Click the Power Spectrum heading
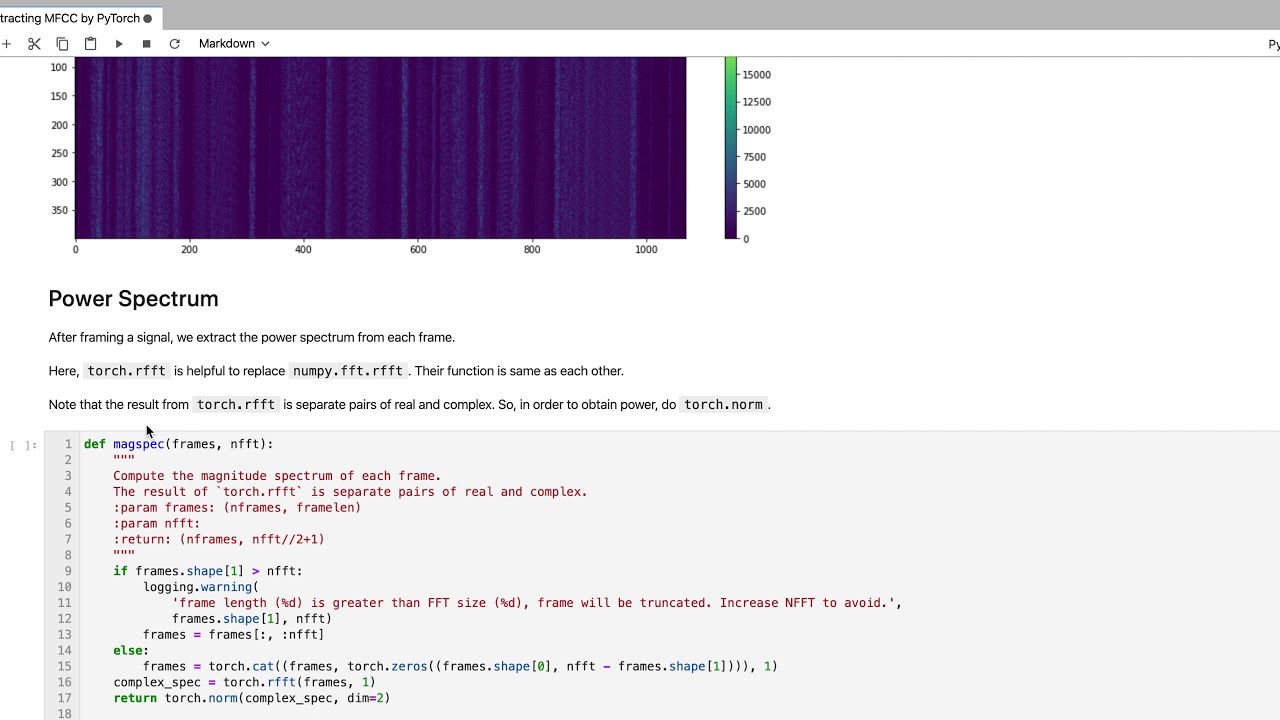The width and height of the screenshot is (1280, 720). [x=133, y=299]
